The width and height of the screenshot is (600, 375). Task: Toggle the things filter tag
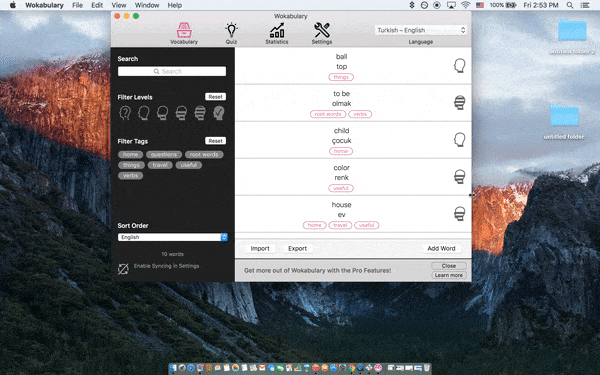131,165
